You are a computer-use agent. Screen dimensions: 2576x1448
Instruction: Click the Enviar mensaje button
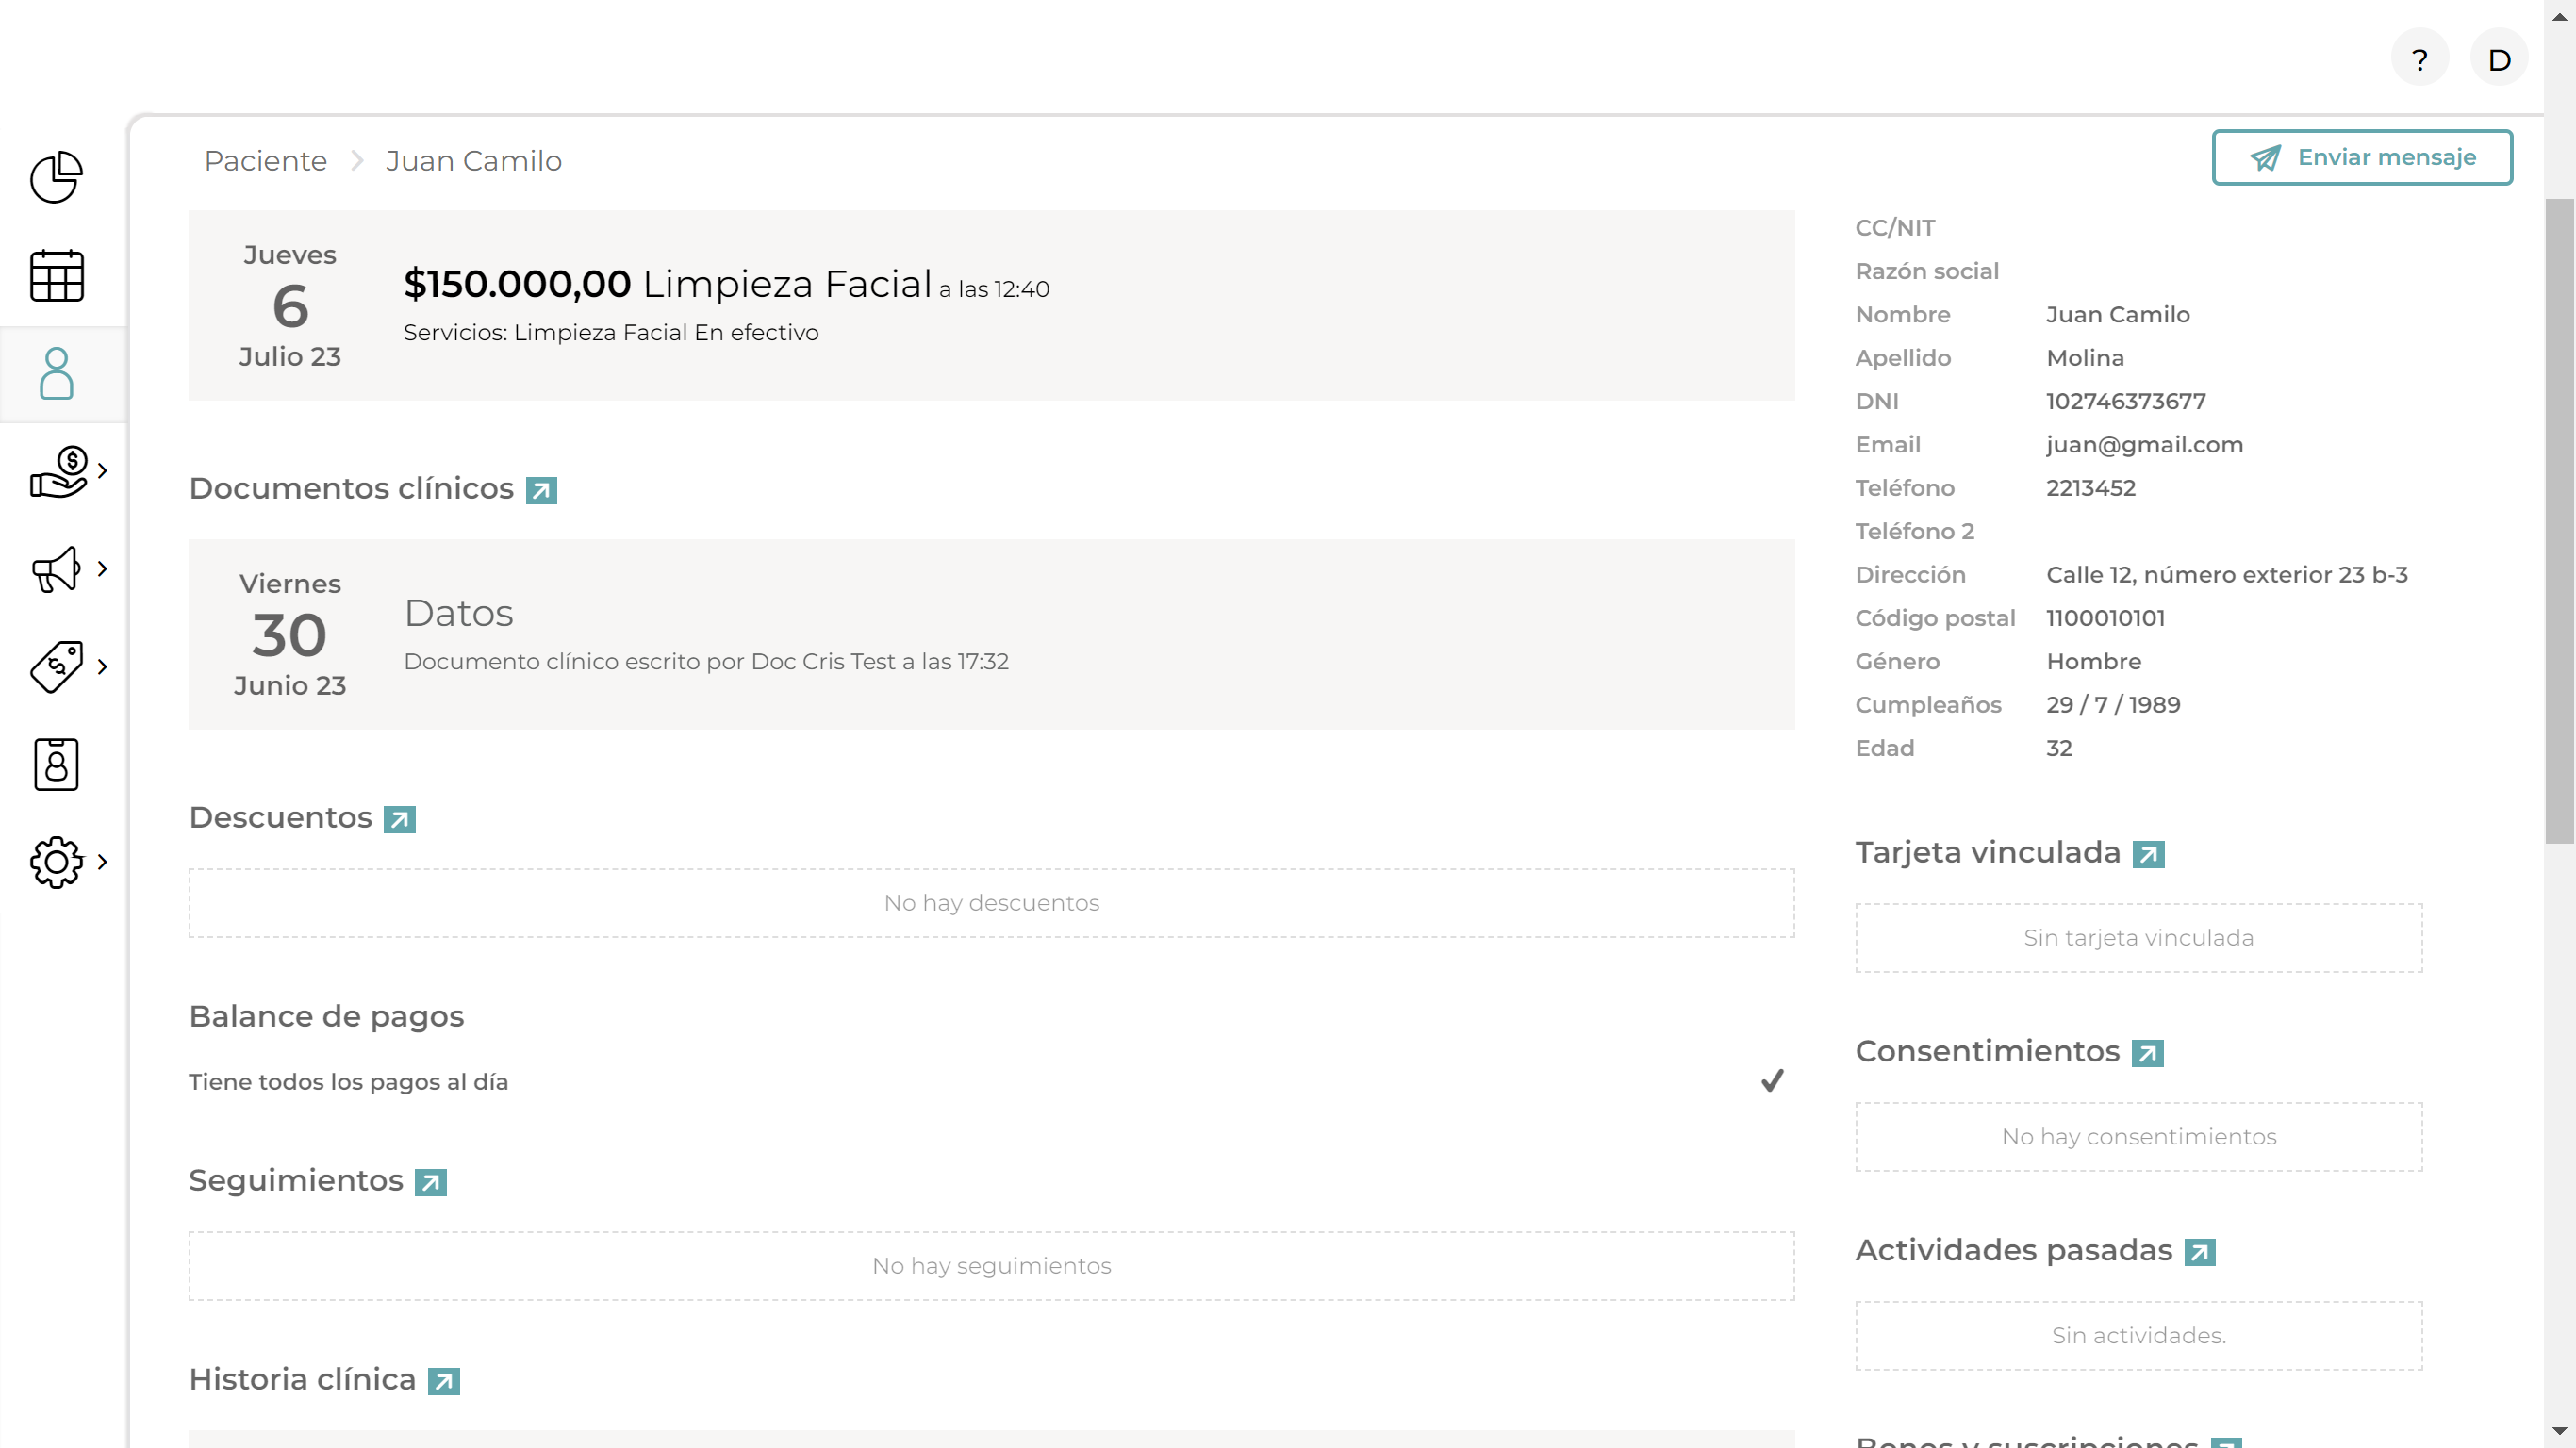tap(2361, 157)
